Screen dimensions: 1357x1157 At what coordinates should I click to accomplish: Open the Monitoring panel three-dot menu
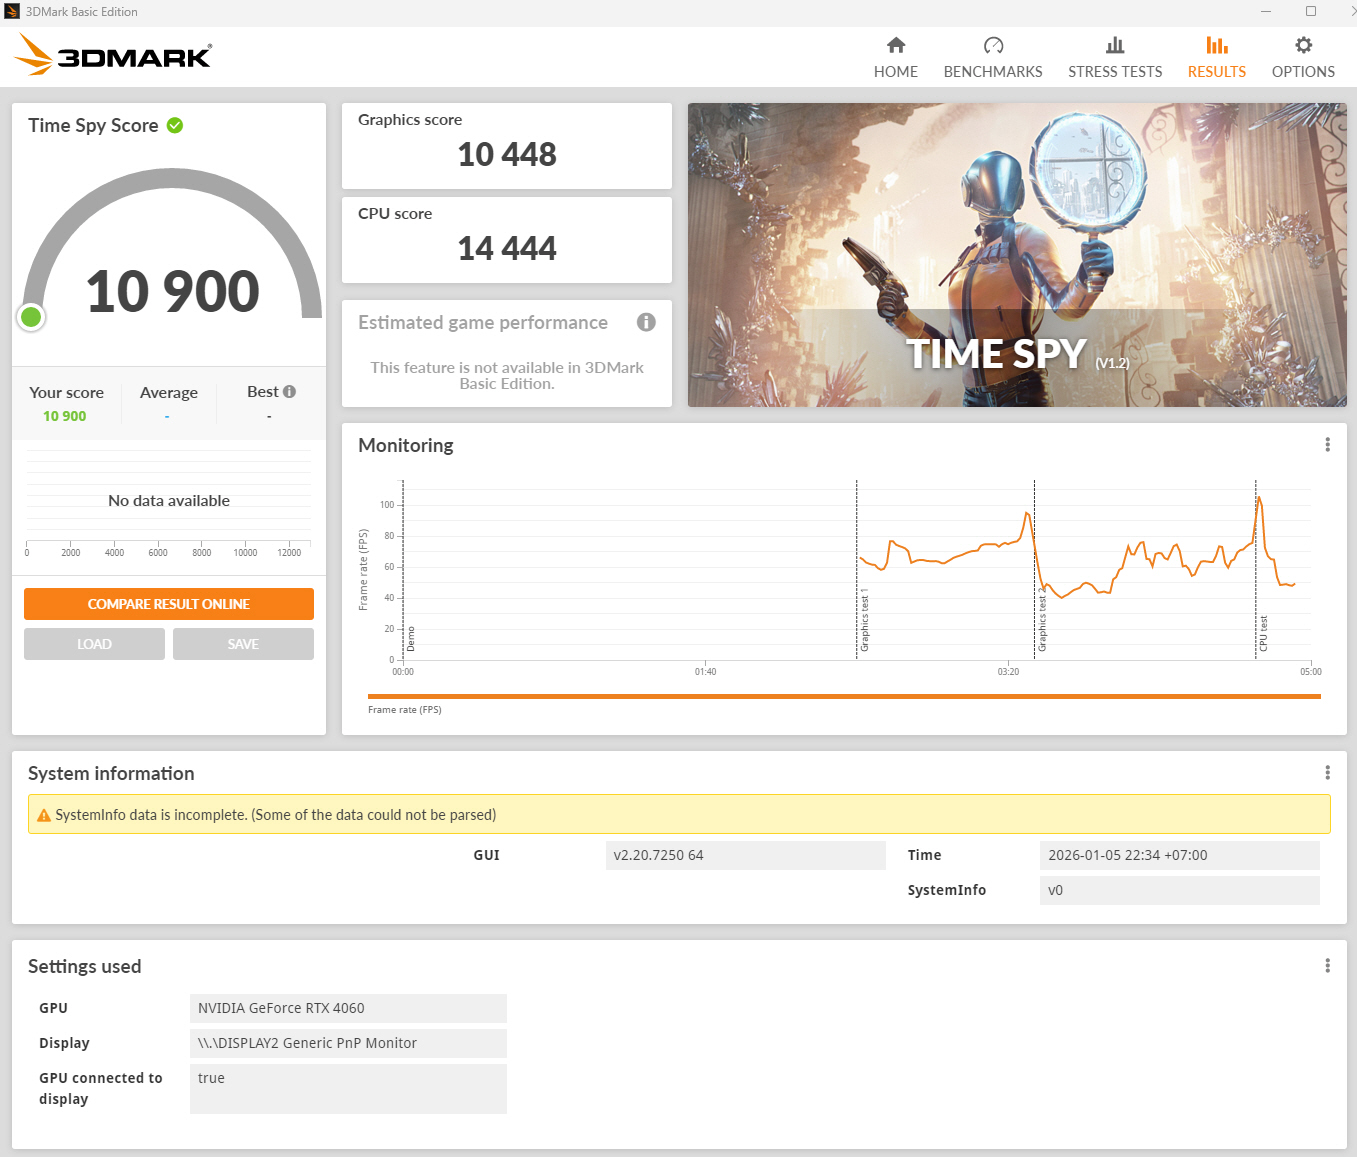click(1327, 445)
